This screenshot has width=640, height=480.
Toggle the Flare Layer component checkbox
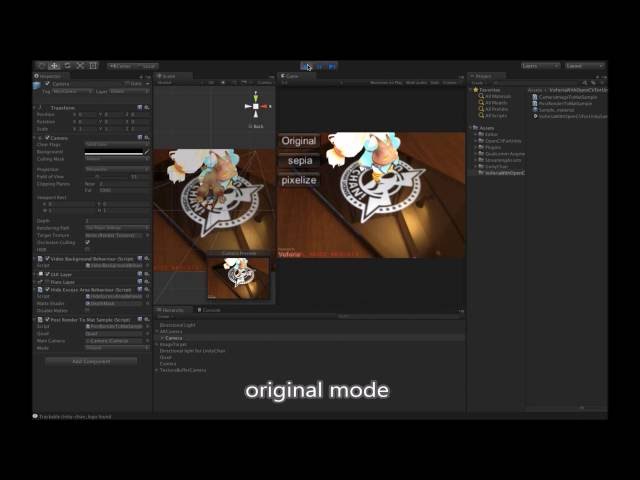[x=47, y=282]
